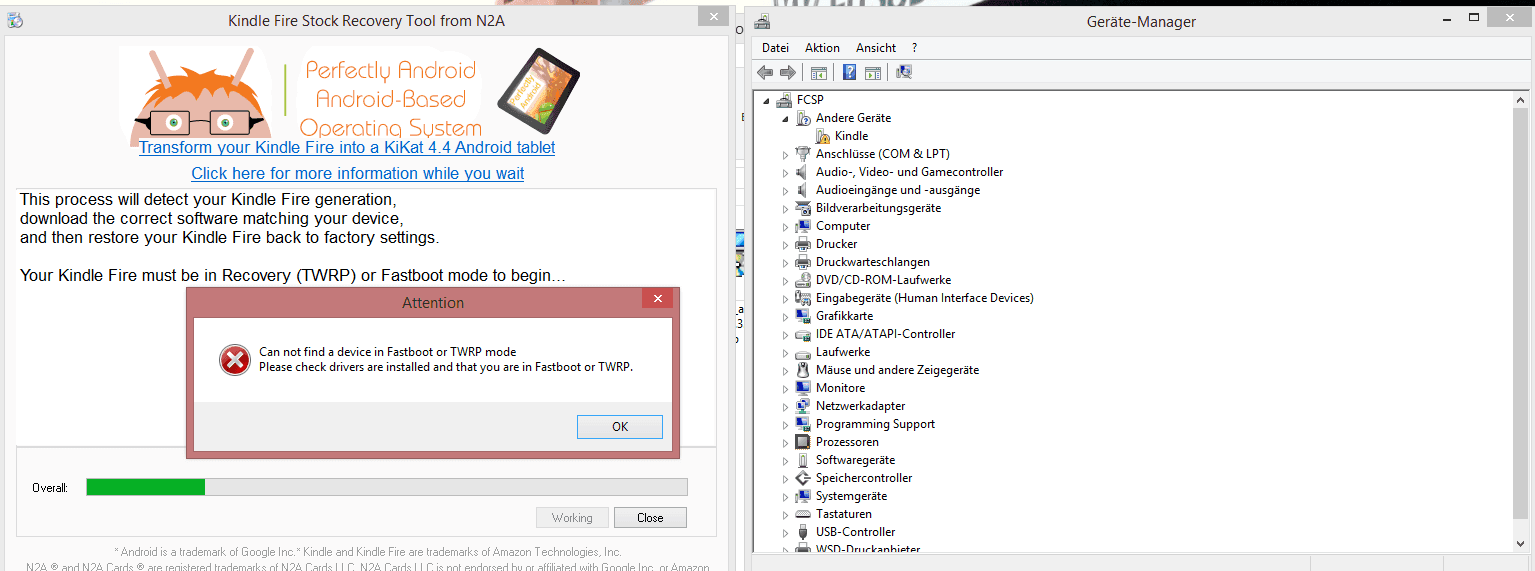This screenshot has width=1535, height=571.
Task: Click the Drucker printer icon
Action: [803, 244]
